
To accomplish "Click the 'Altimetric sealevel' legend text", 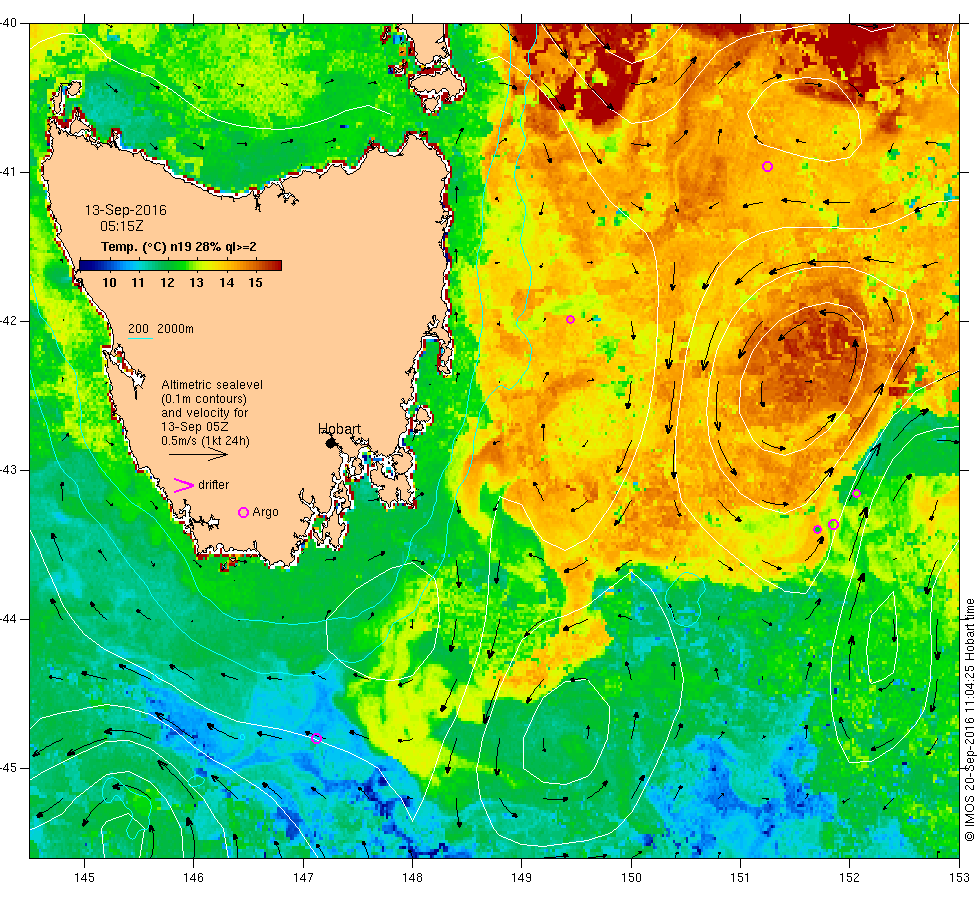I will point(212,385).
